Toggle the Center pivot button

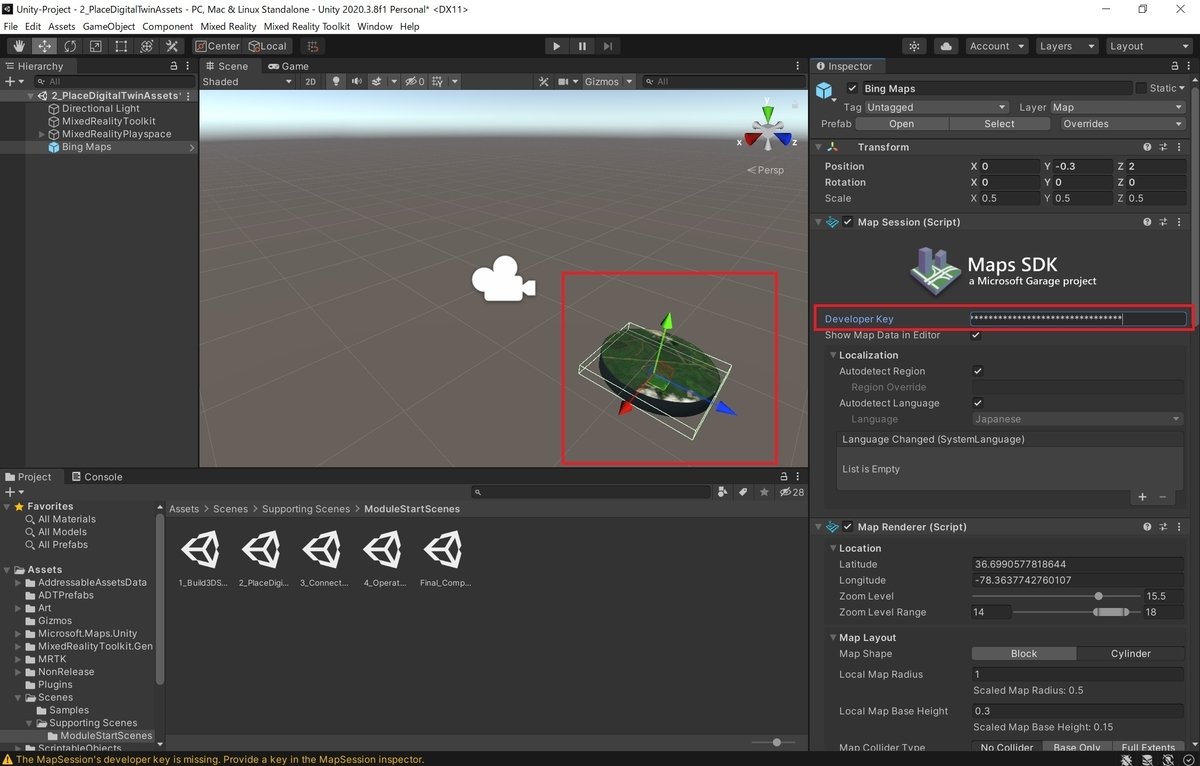pyautogui.click(x=218, y=46)
